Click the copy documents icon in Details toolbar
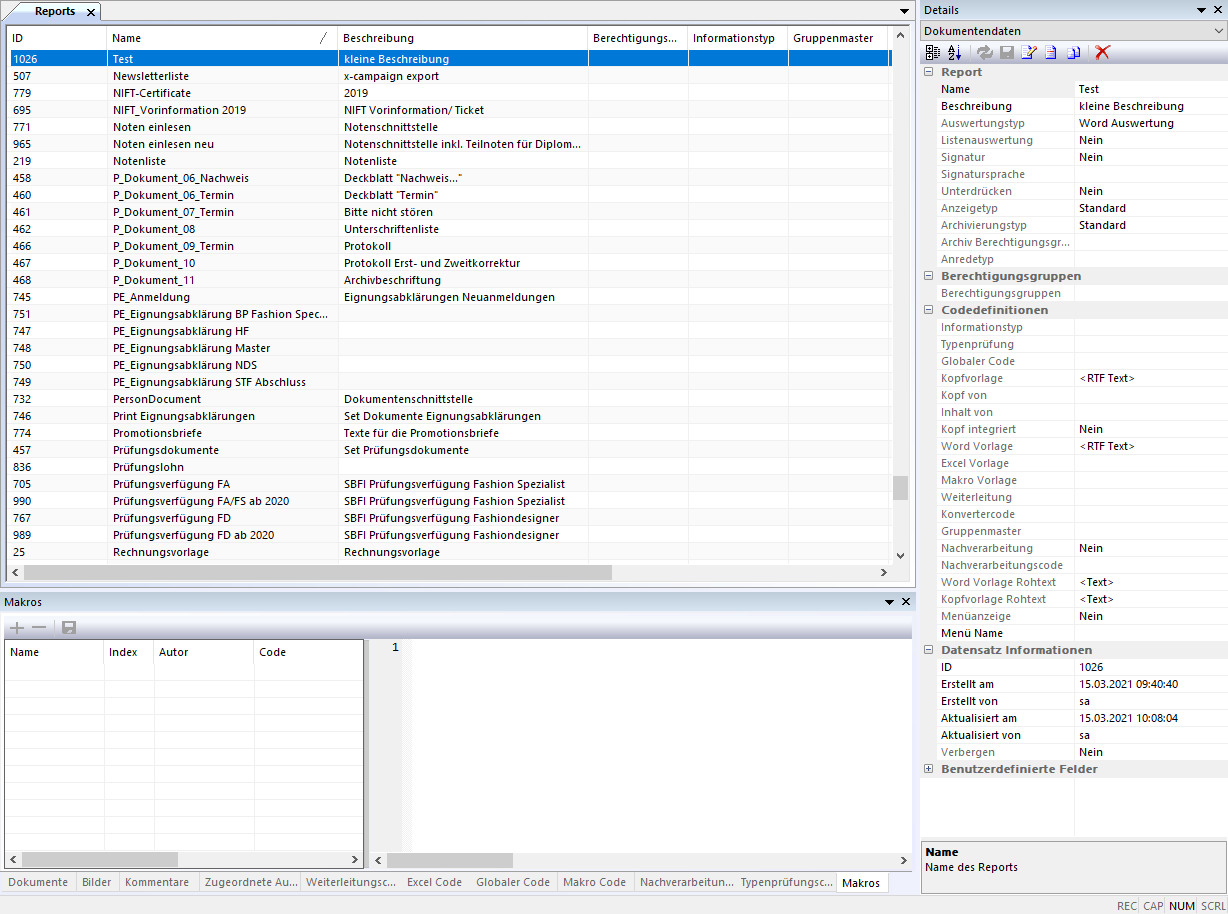 (1073, 52)
